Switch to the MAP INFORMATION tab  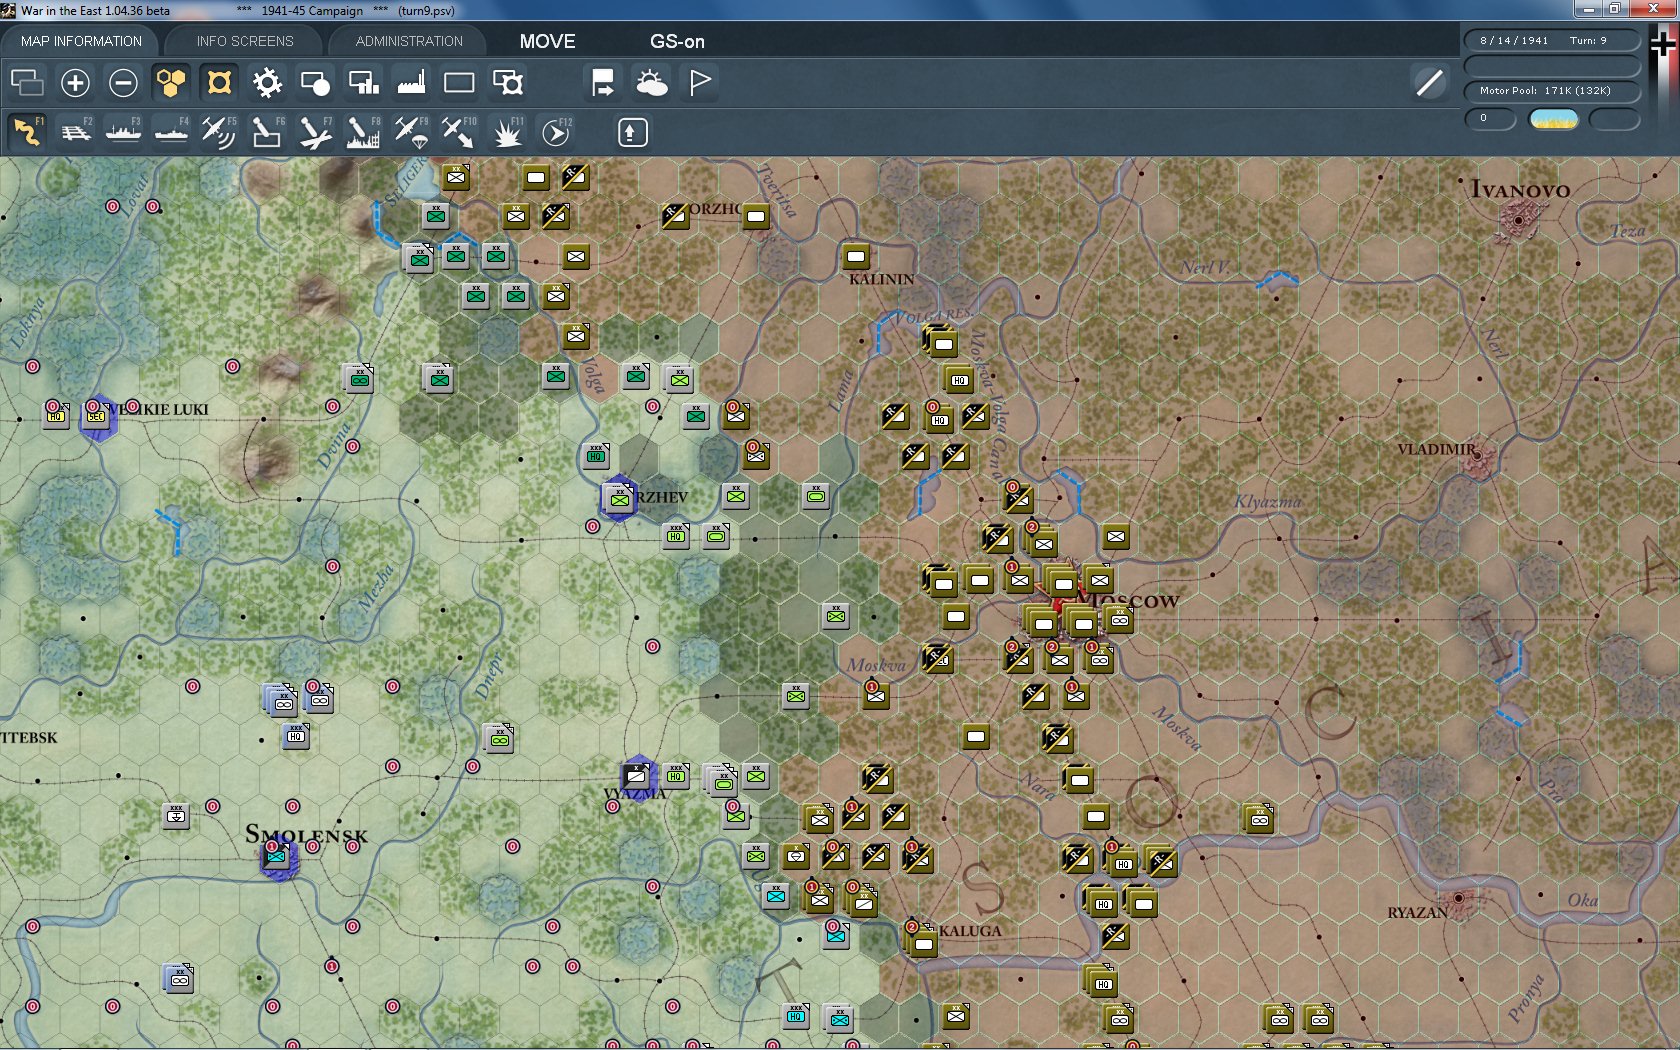point(81,41)
